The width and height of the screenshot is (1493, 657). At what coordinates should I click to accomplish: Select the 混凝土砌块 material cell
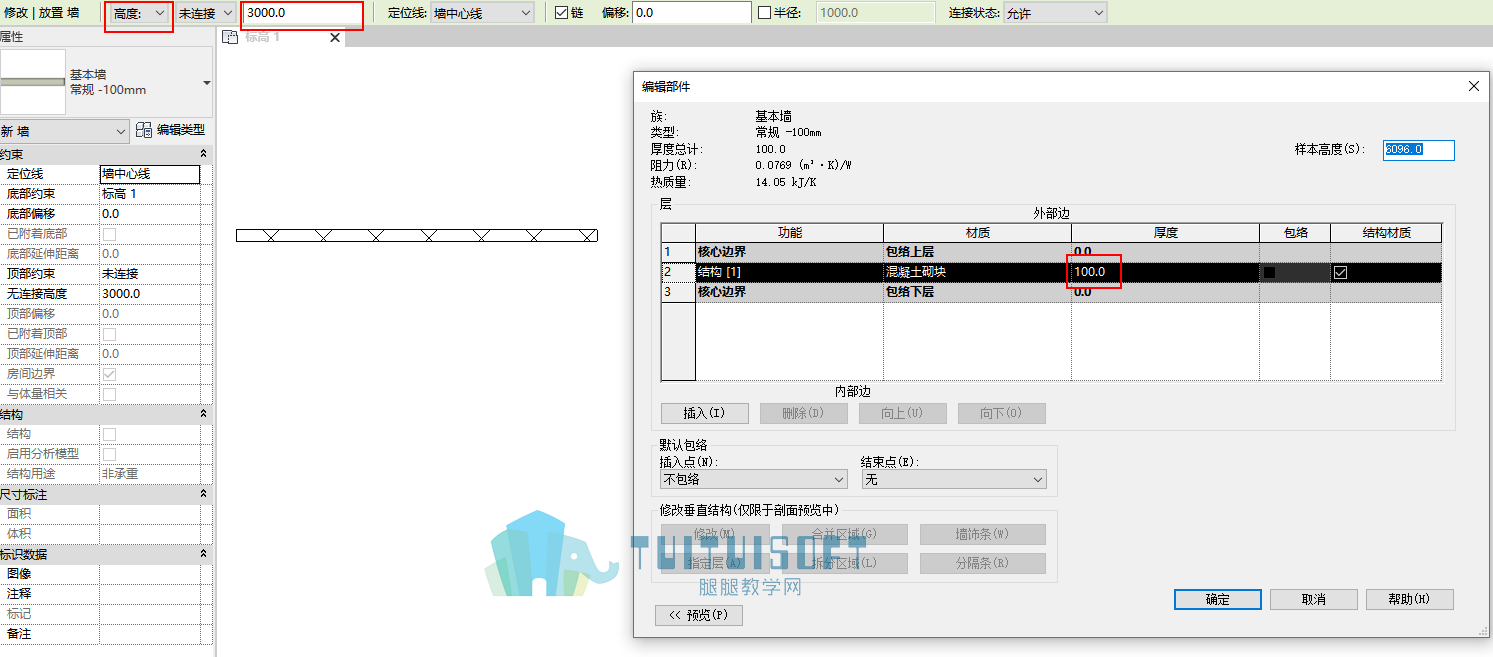click(x=977, y=272)
